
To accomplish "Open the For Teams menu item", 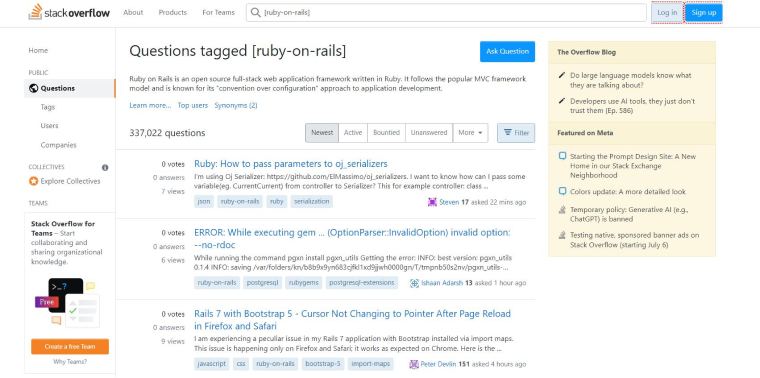I will [218, 13].
